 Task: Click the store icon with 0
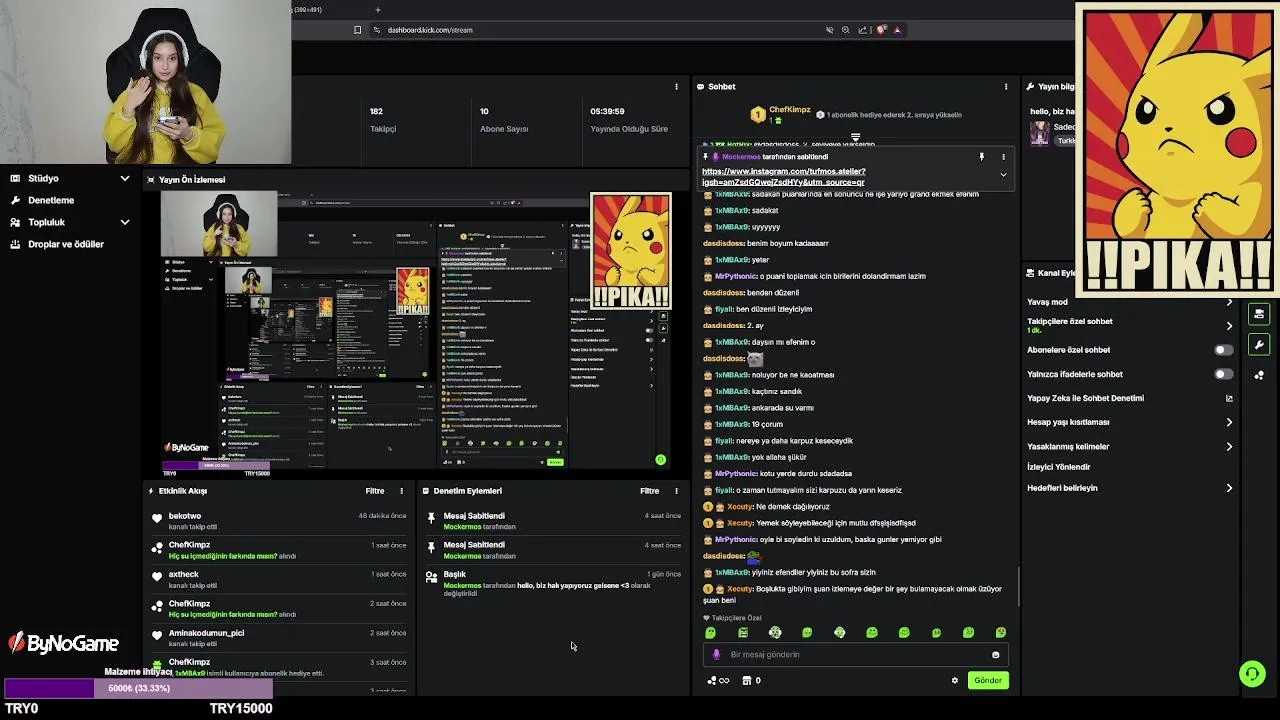point(750,681)
